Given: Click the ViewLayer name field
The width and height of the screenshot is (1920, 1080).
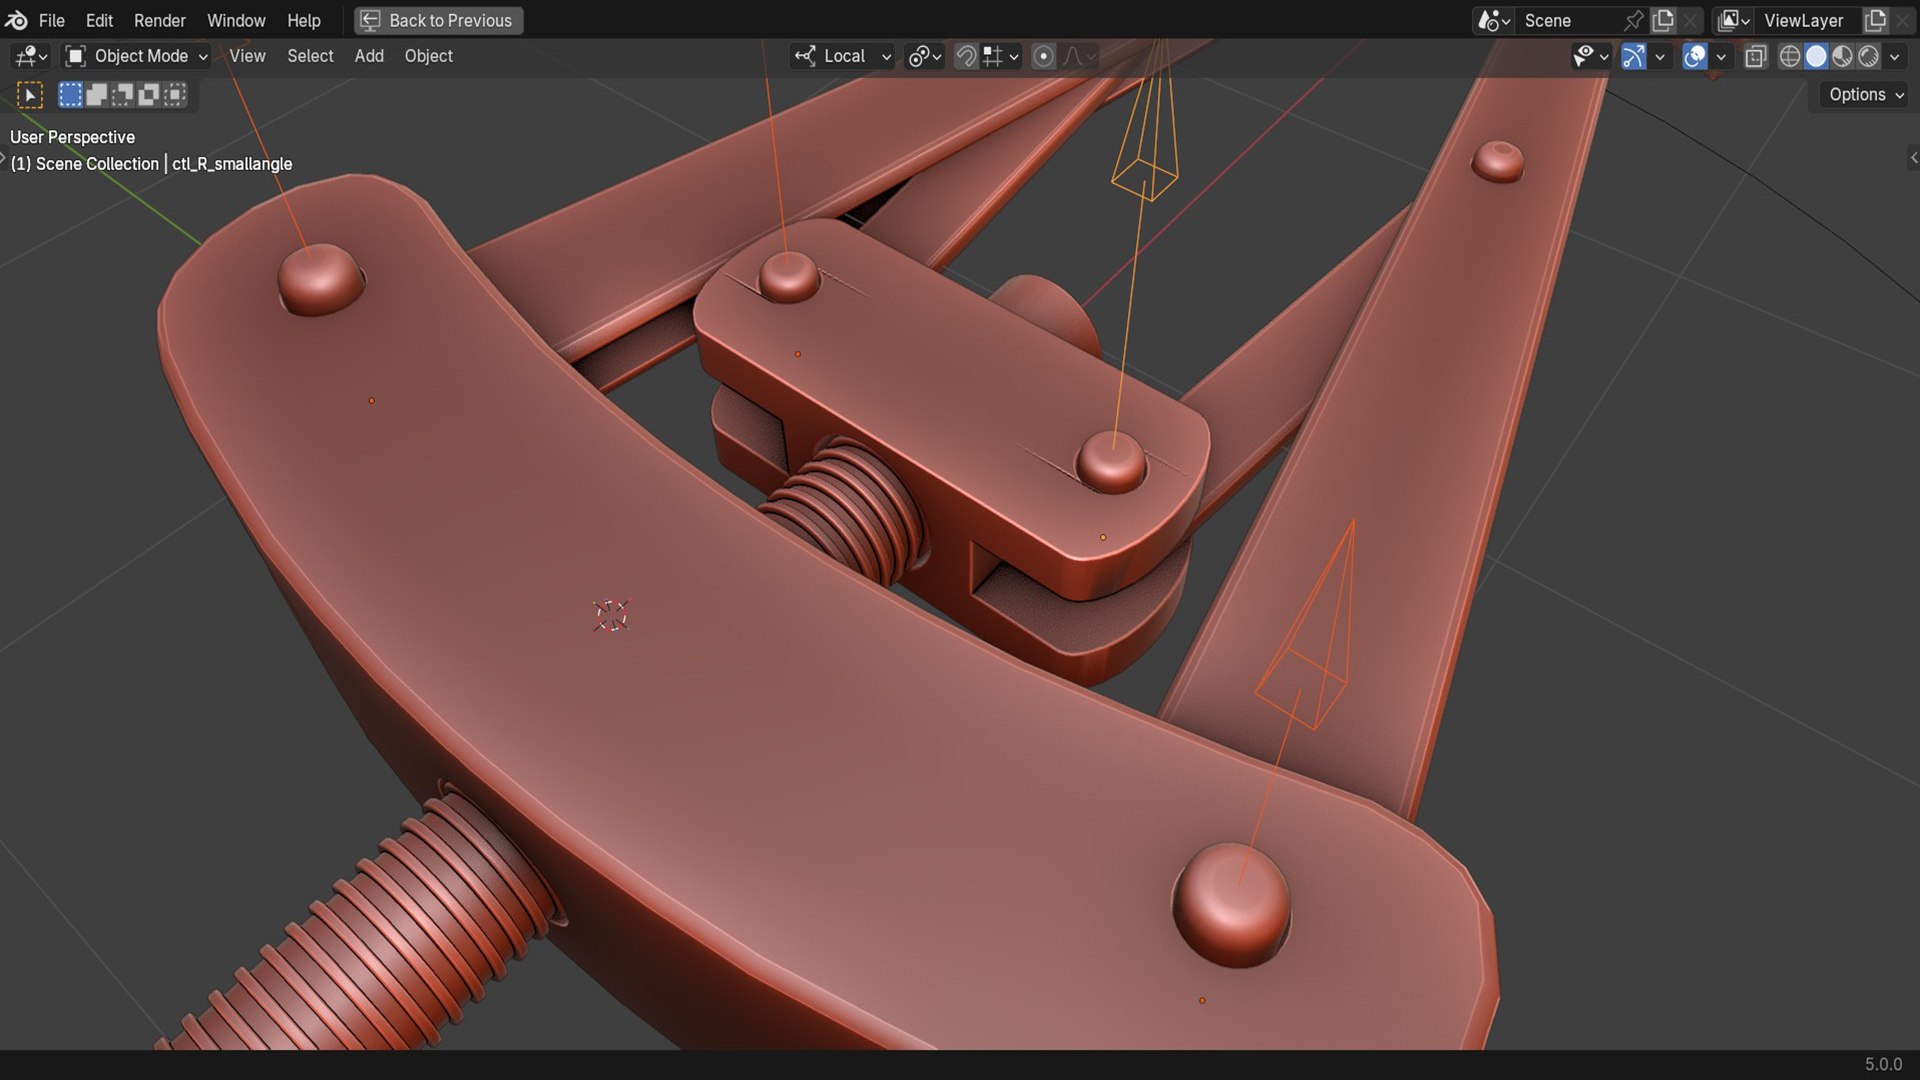Looking at the screenshot, I should tap(1810, 20).
